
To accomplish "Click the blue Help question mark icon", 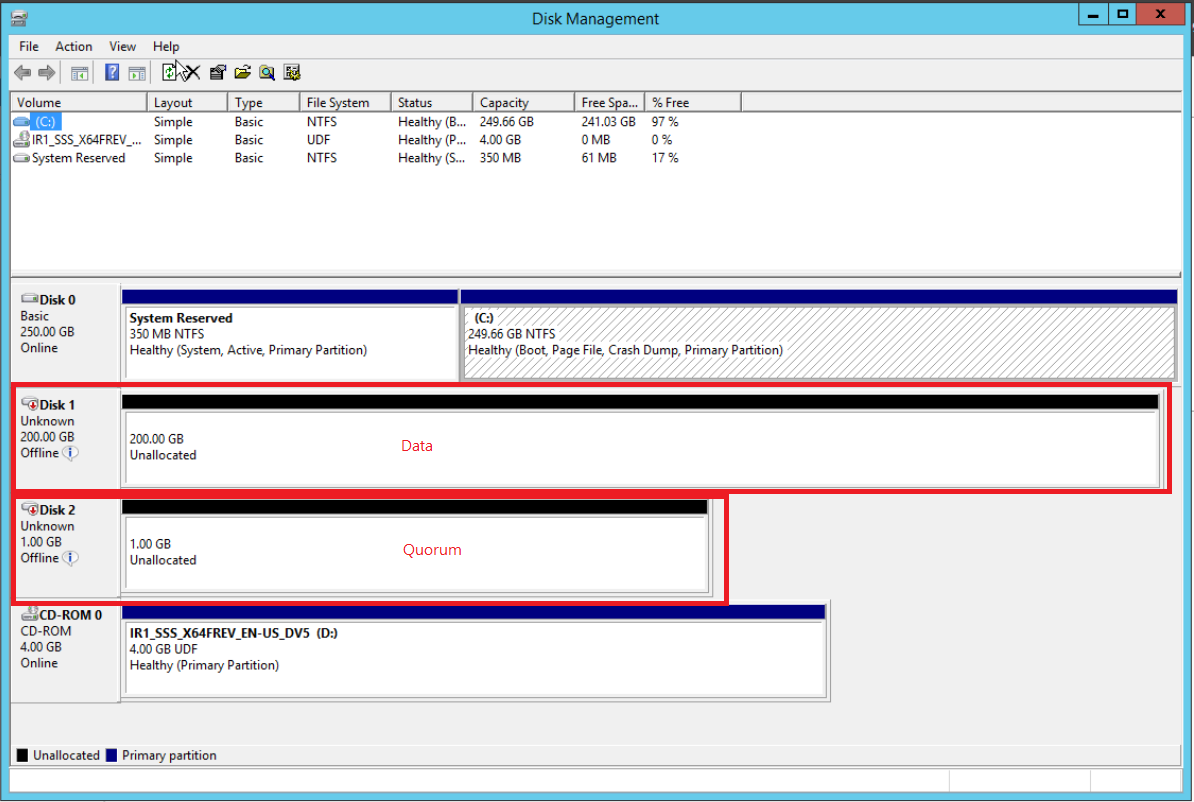I will coord(112,72).
